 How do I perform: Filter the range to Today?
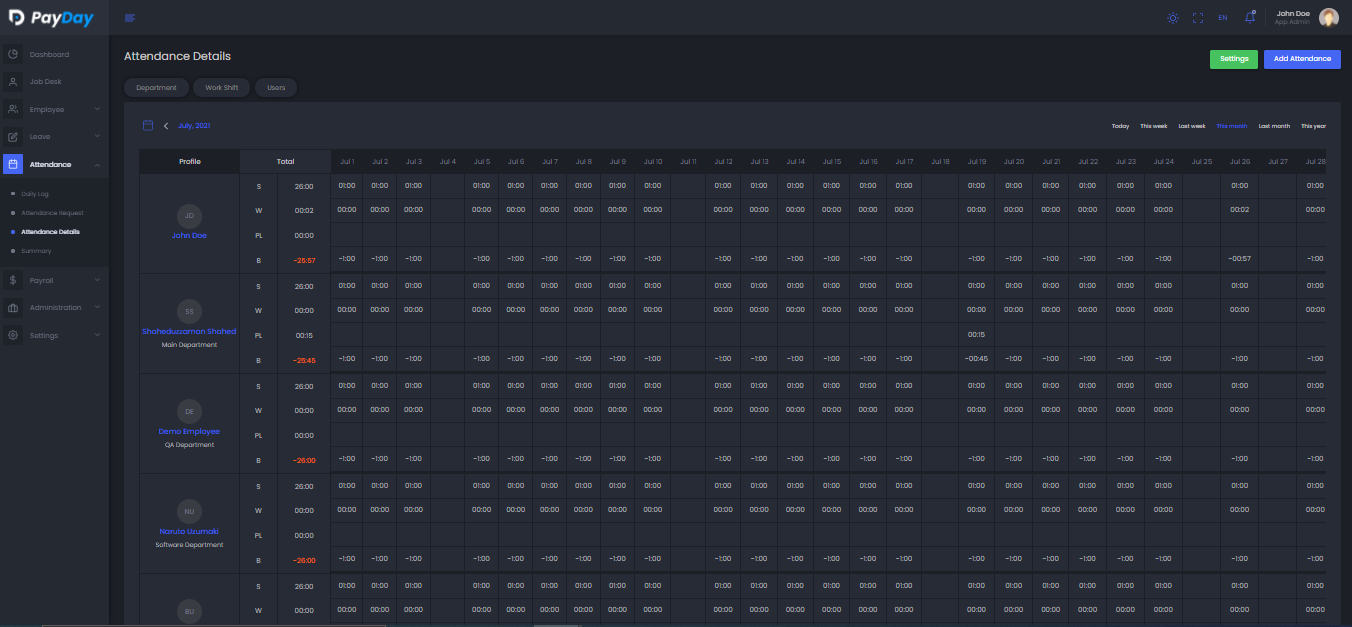(1120, 126)
